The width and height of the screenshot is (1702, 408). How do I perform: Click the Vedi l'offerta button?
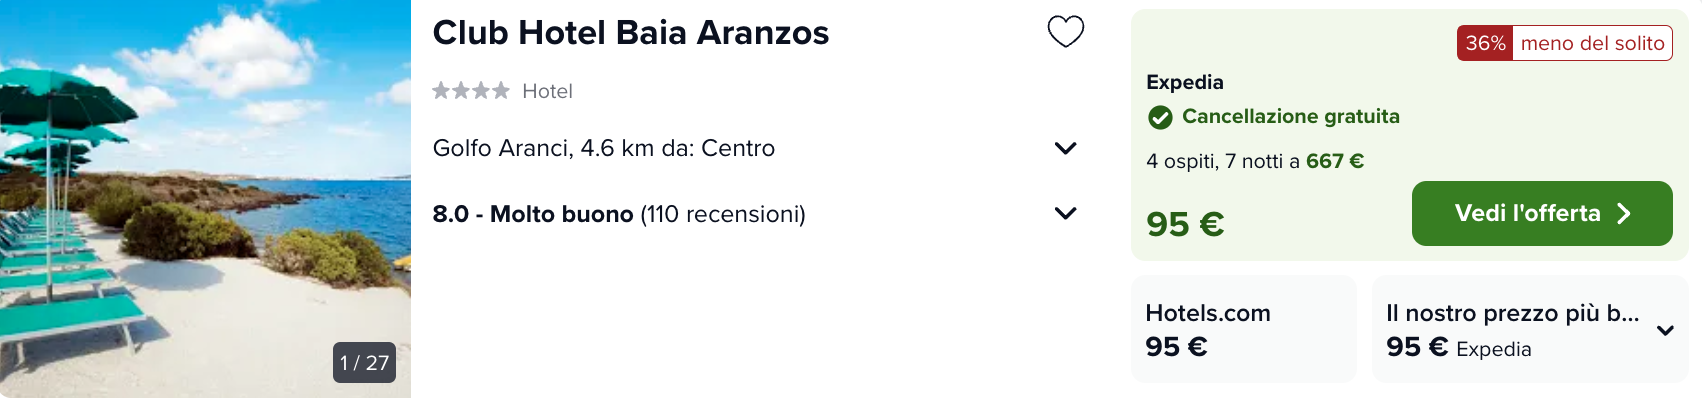point(1542,213)
